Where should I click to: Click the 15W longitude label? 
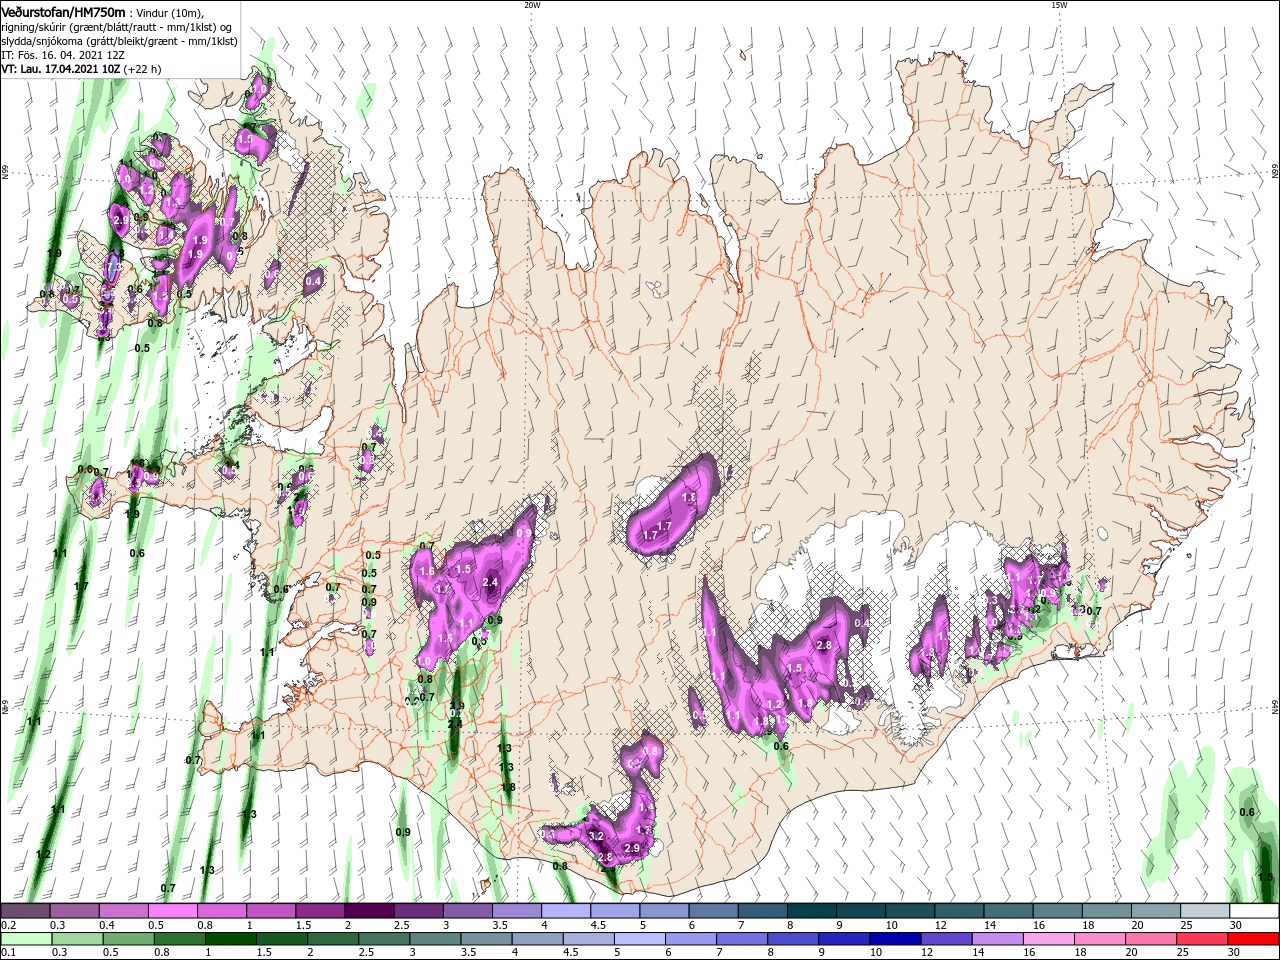(x=1059, y=5)
